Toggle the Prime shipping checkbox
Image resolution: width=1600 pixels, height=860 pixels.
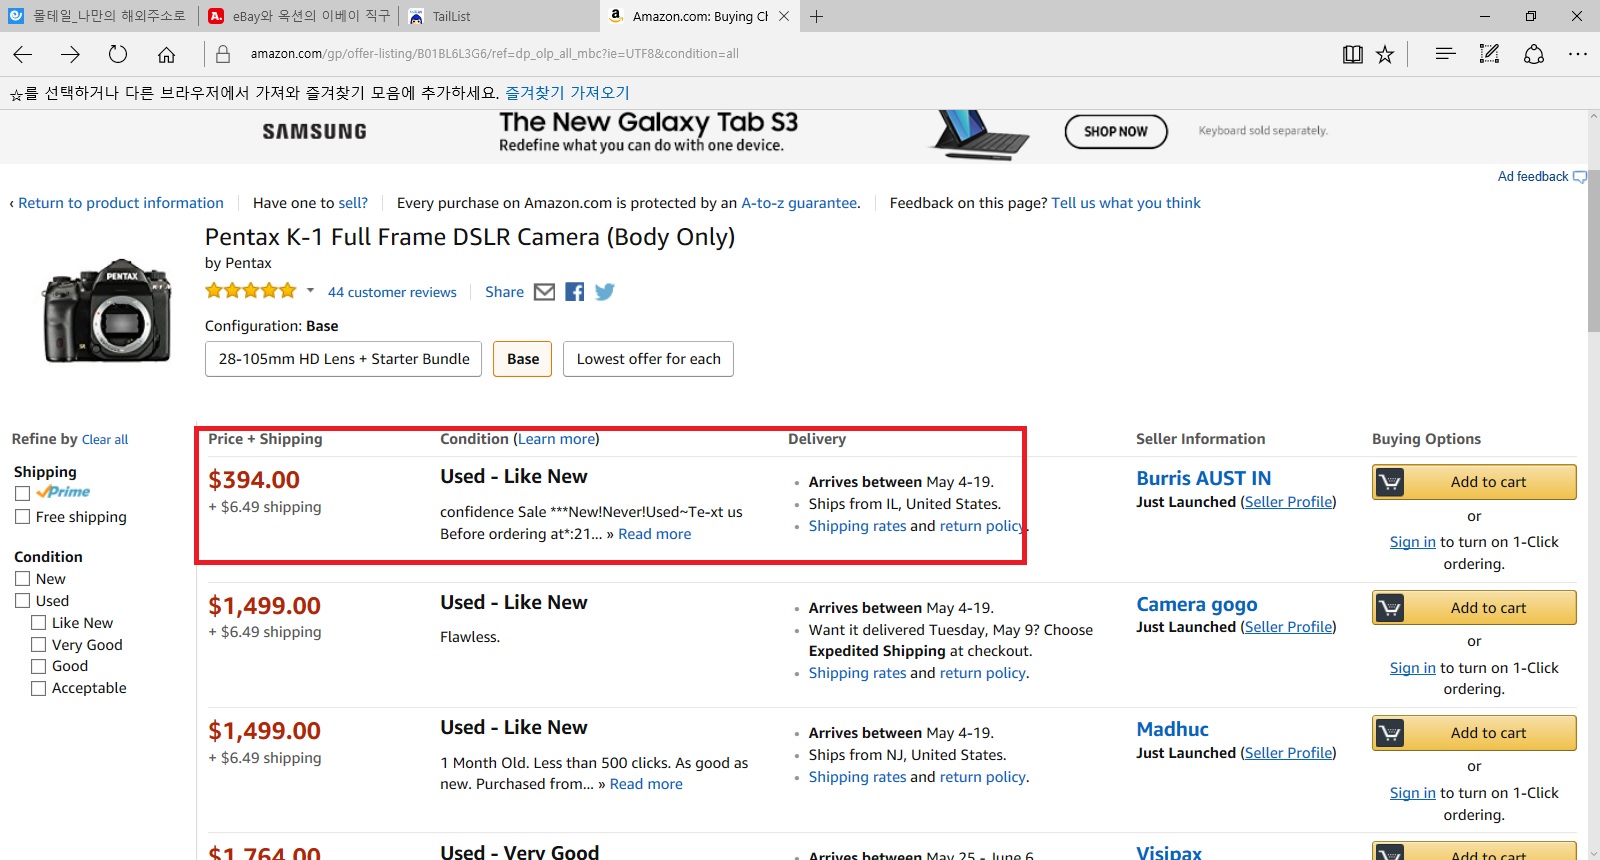pos(22,493)
